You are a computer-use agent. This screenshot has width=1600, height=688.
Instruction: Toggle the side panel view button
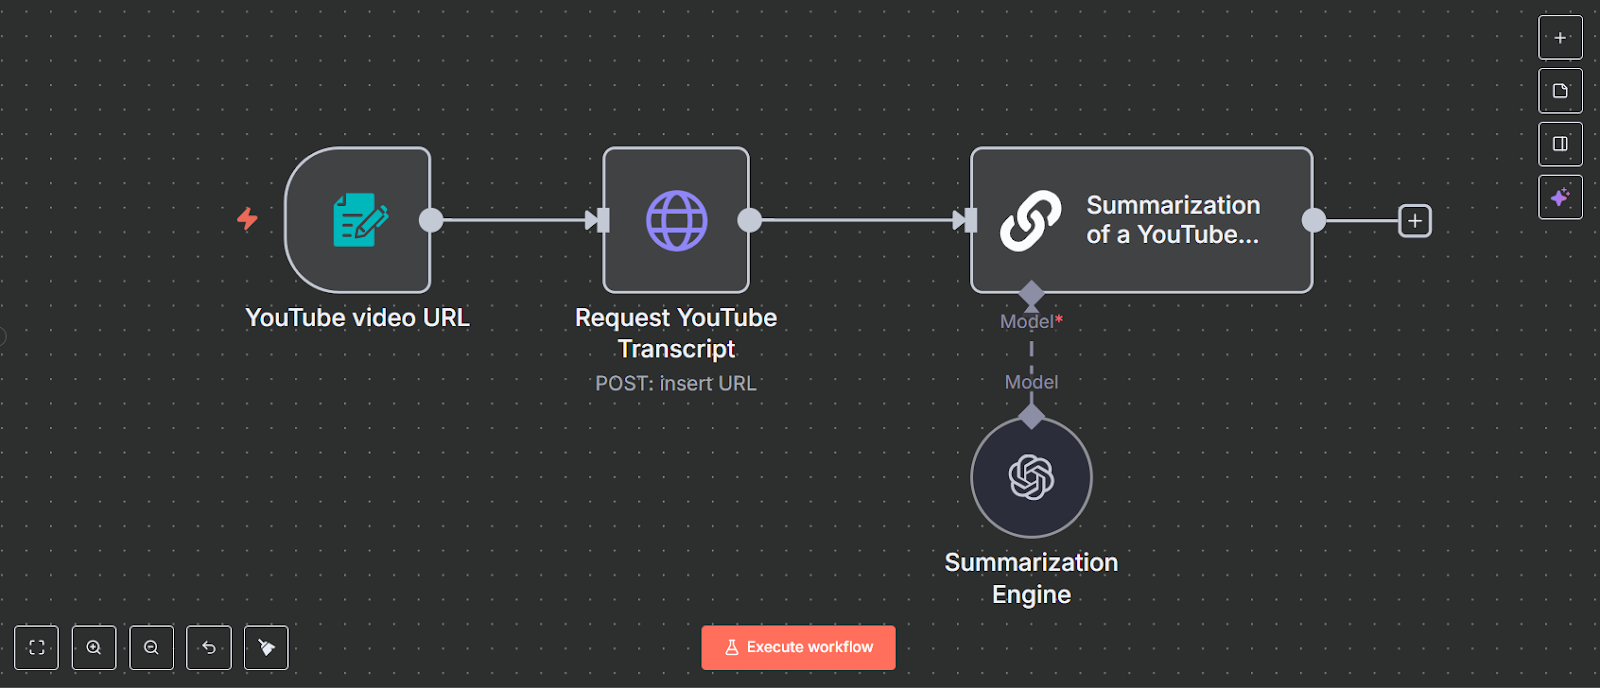(x=1560, y=144)
